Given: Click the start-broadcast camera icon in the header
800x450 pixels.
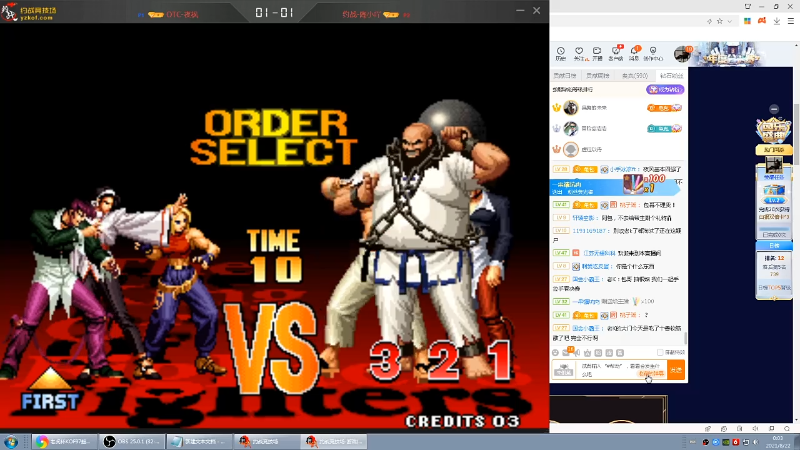Looking at the screenshot, I should click(x=597, y=53).
